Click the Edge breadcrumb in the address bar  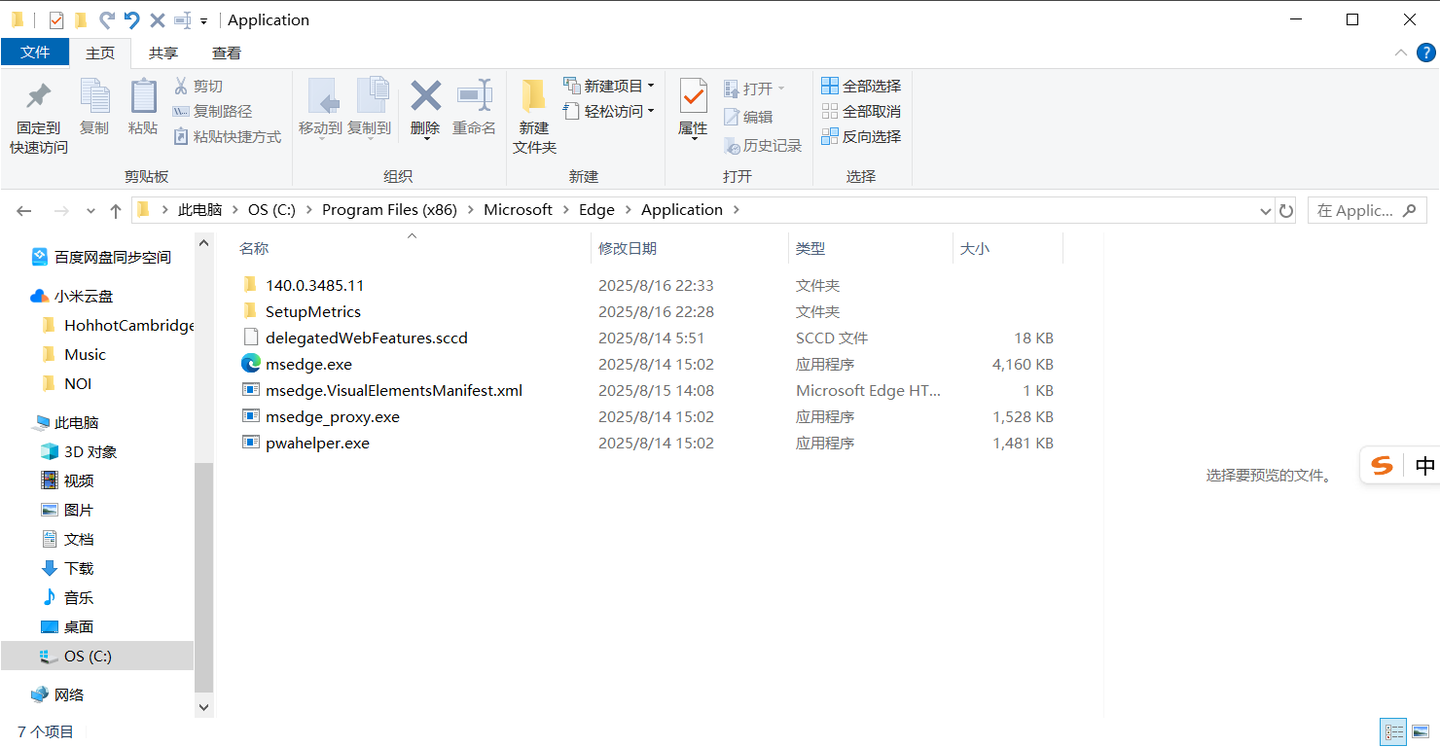(x=597, y=210)
